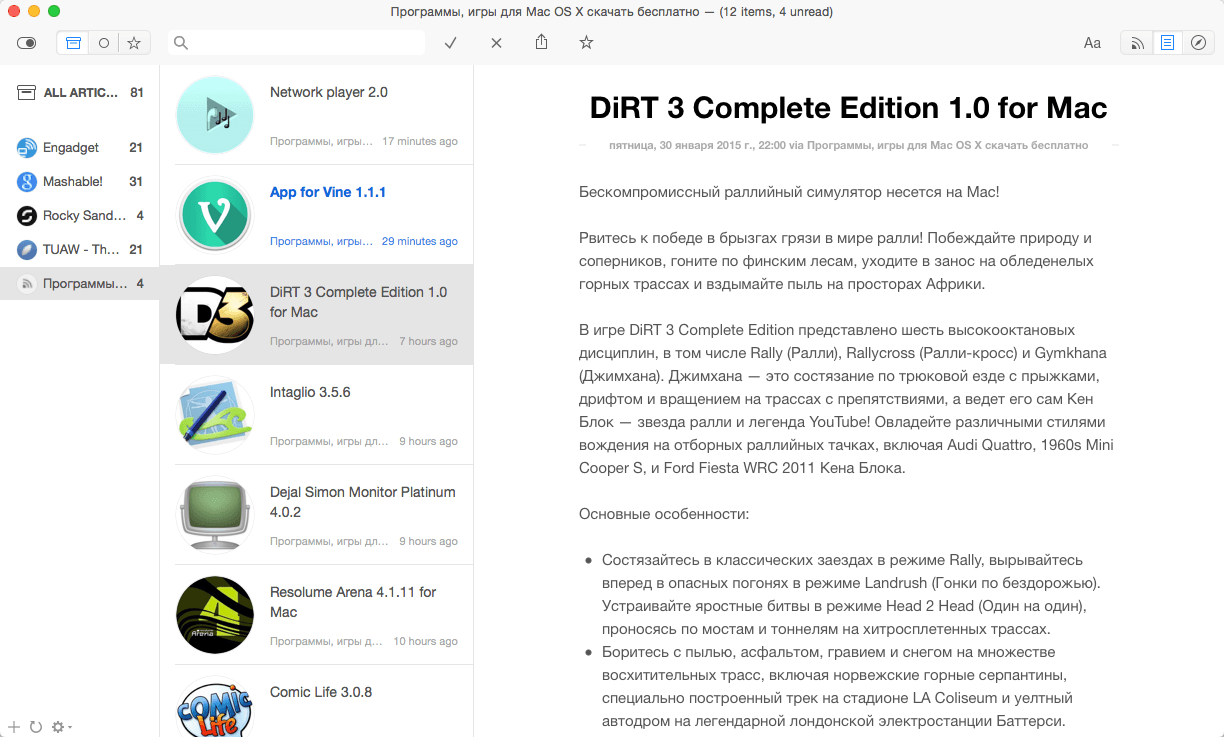The width and height of the screenshot is (1224, 737).
Task: Click the article date and source line
Action: pos(848,145)
